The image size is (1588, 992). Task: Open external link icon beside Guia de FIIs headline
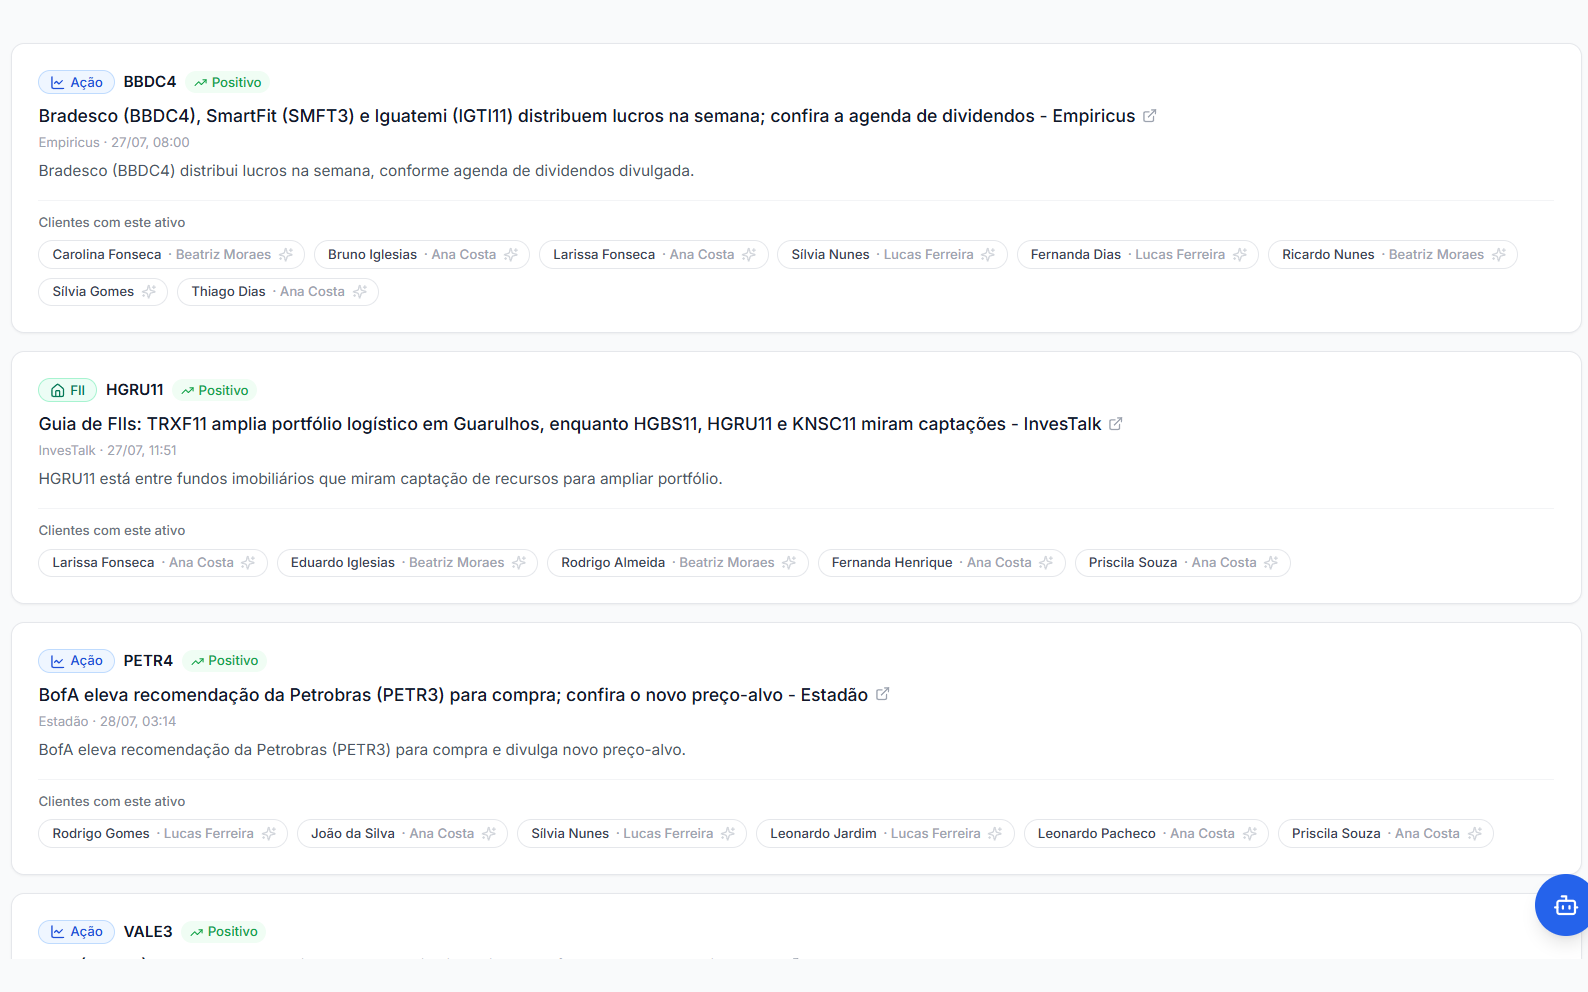(x=1116, y=424)
